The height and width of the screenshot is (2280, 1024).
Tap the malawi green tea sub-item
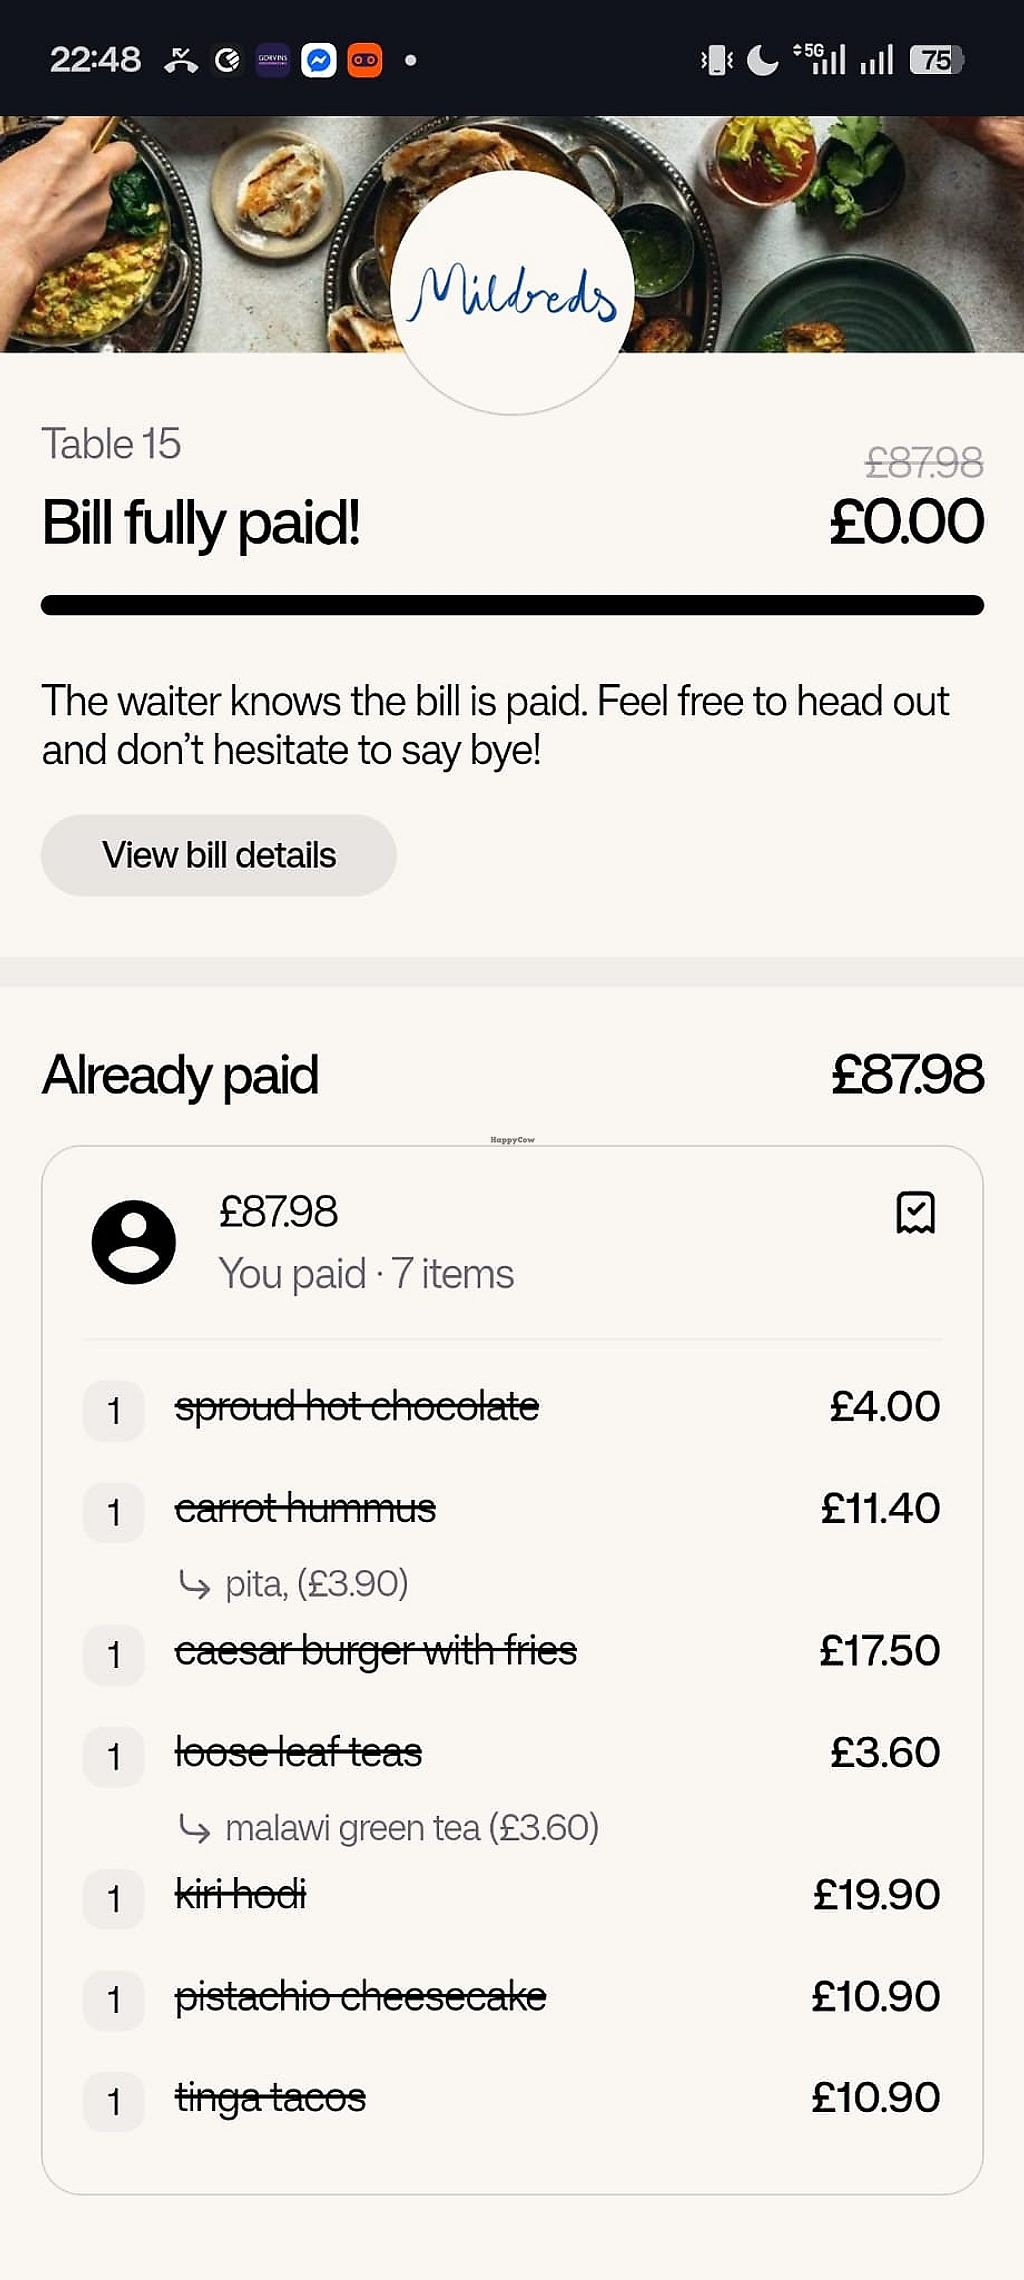coord(411,1828)
